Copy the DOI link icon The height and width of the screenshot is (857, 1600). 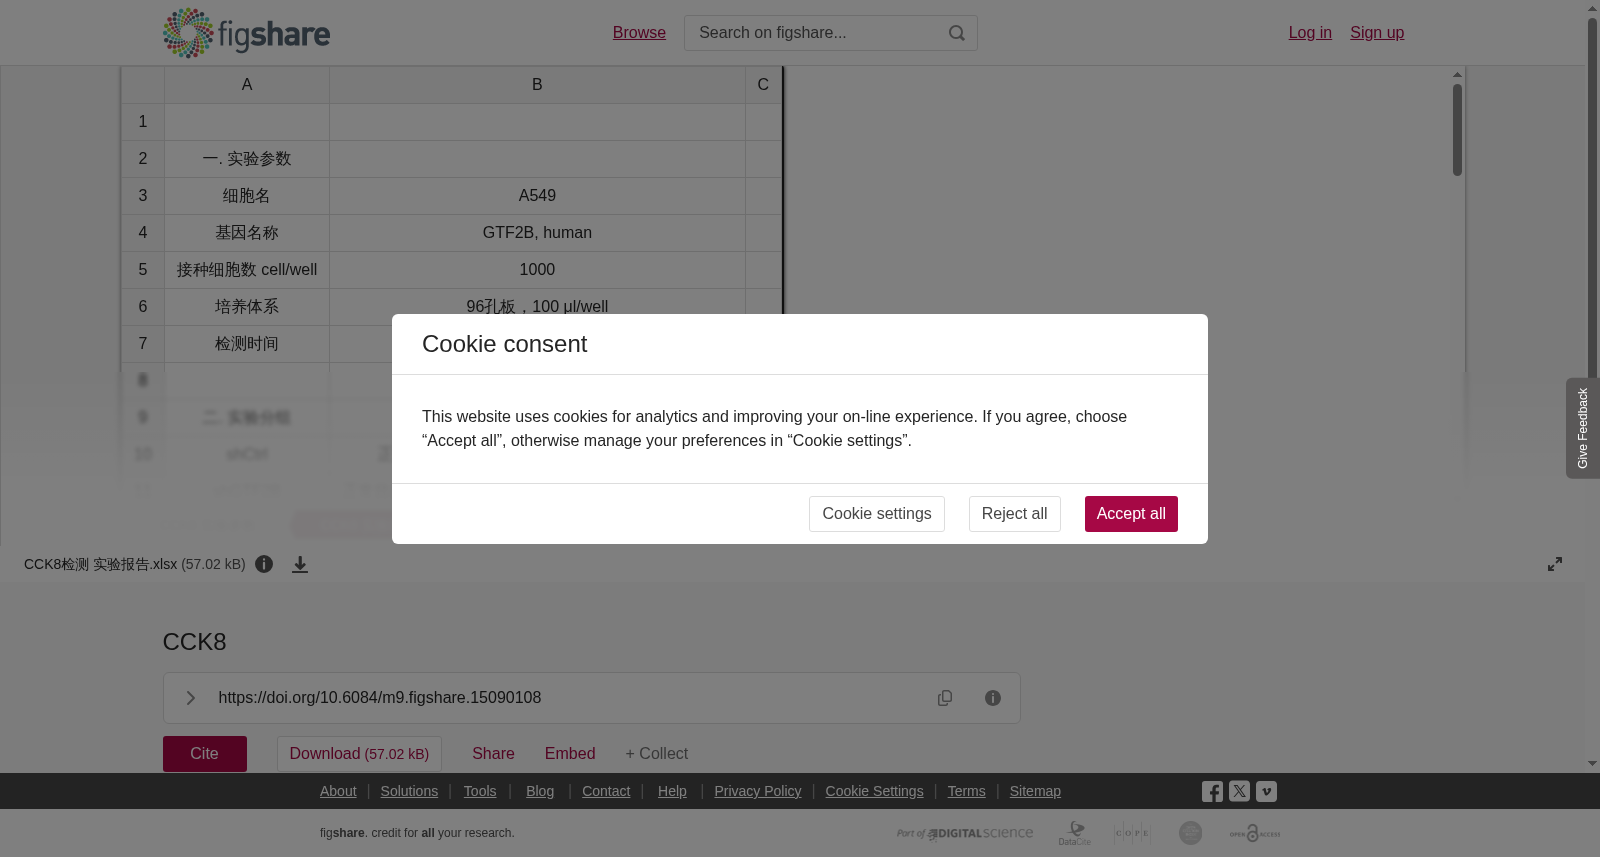pyautogui.click(x=945, y=698)
